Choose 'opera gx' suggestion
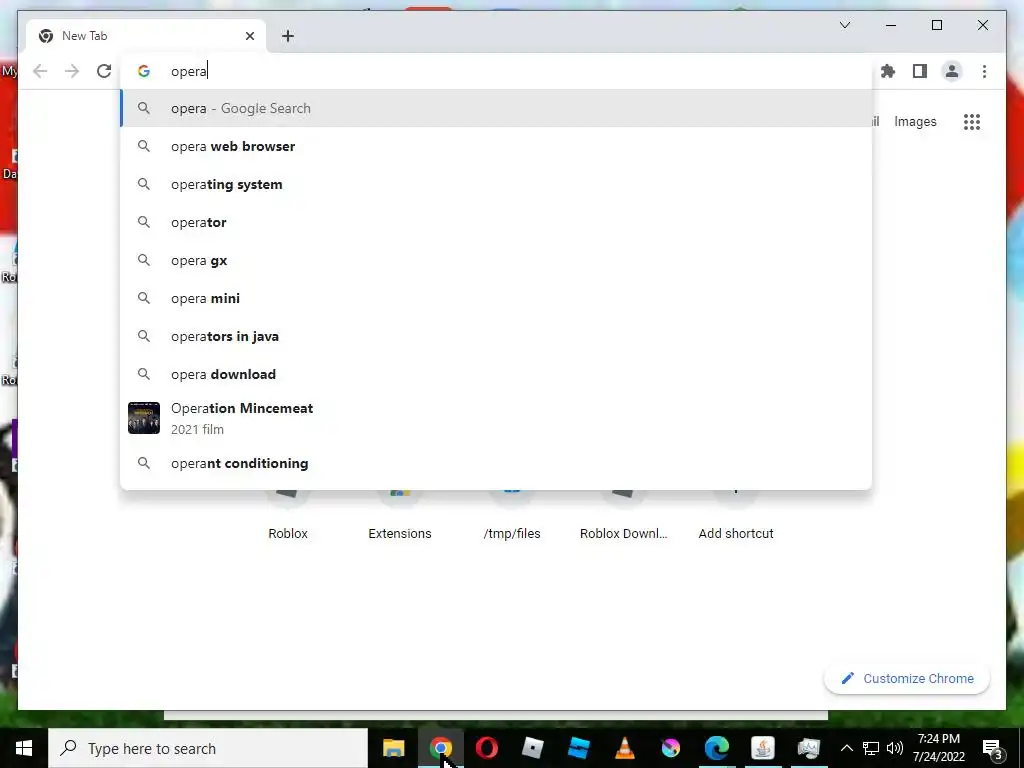This screenshot has height=768, width=1024. point(496,260)
